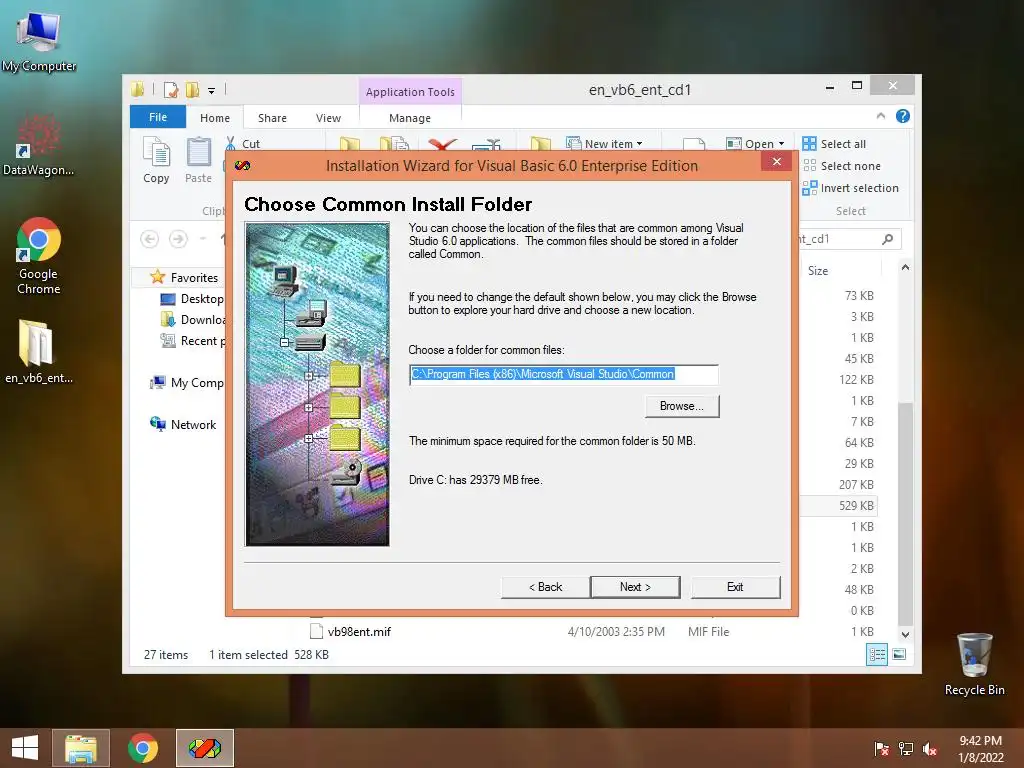Click the file list scrollbar down arrow
This screenshot has width=1024, height=768.
(905, 634)
